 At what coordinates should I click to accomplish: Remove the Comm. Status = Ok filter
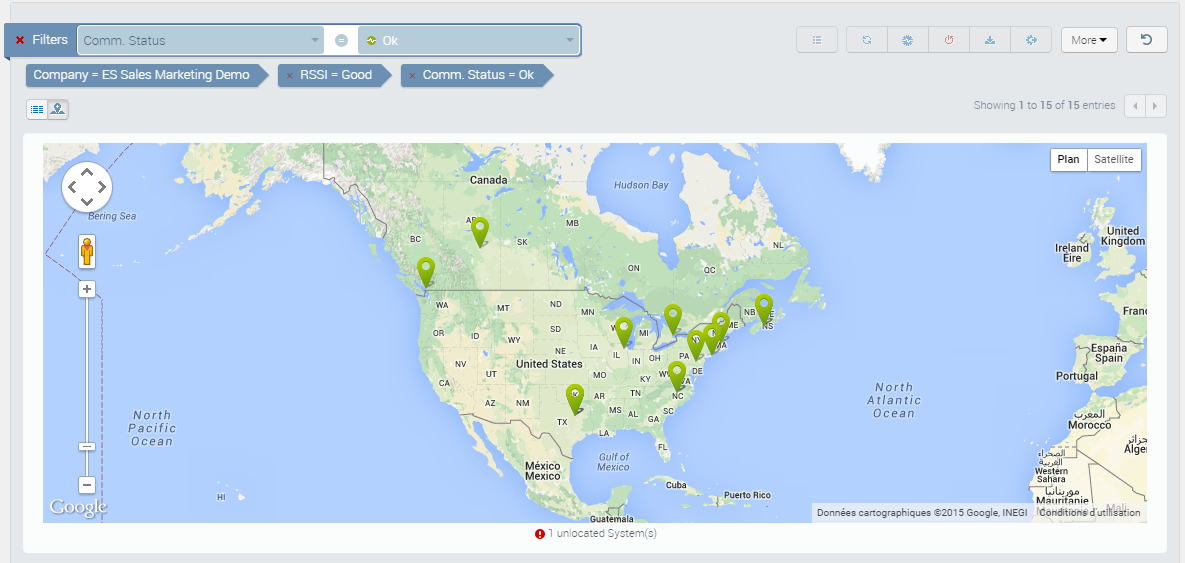(x=412, y=76)
